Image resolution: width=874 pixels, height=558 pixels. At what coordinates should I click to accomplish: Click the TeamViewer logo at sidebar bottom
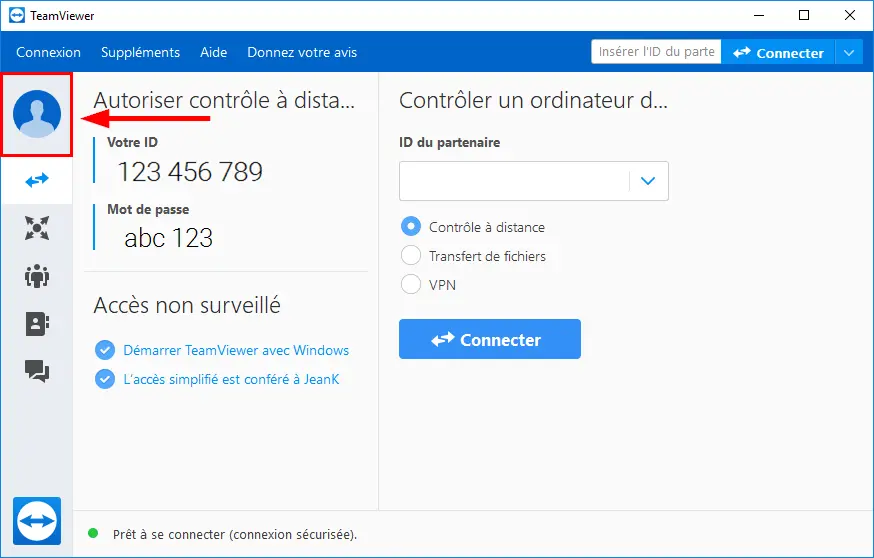[x=37, y=521]
